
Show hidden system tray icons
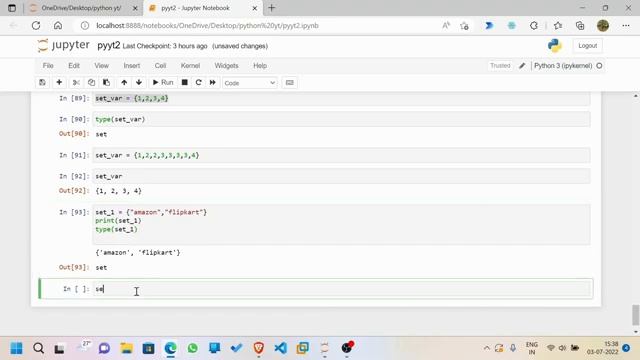click(487, 348)
